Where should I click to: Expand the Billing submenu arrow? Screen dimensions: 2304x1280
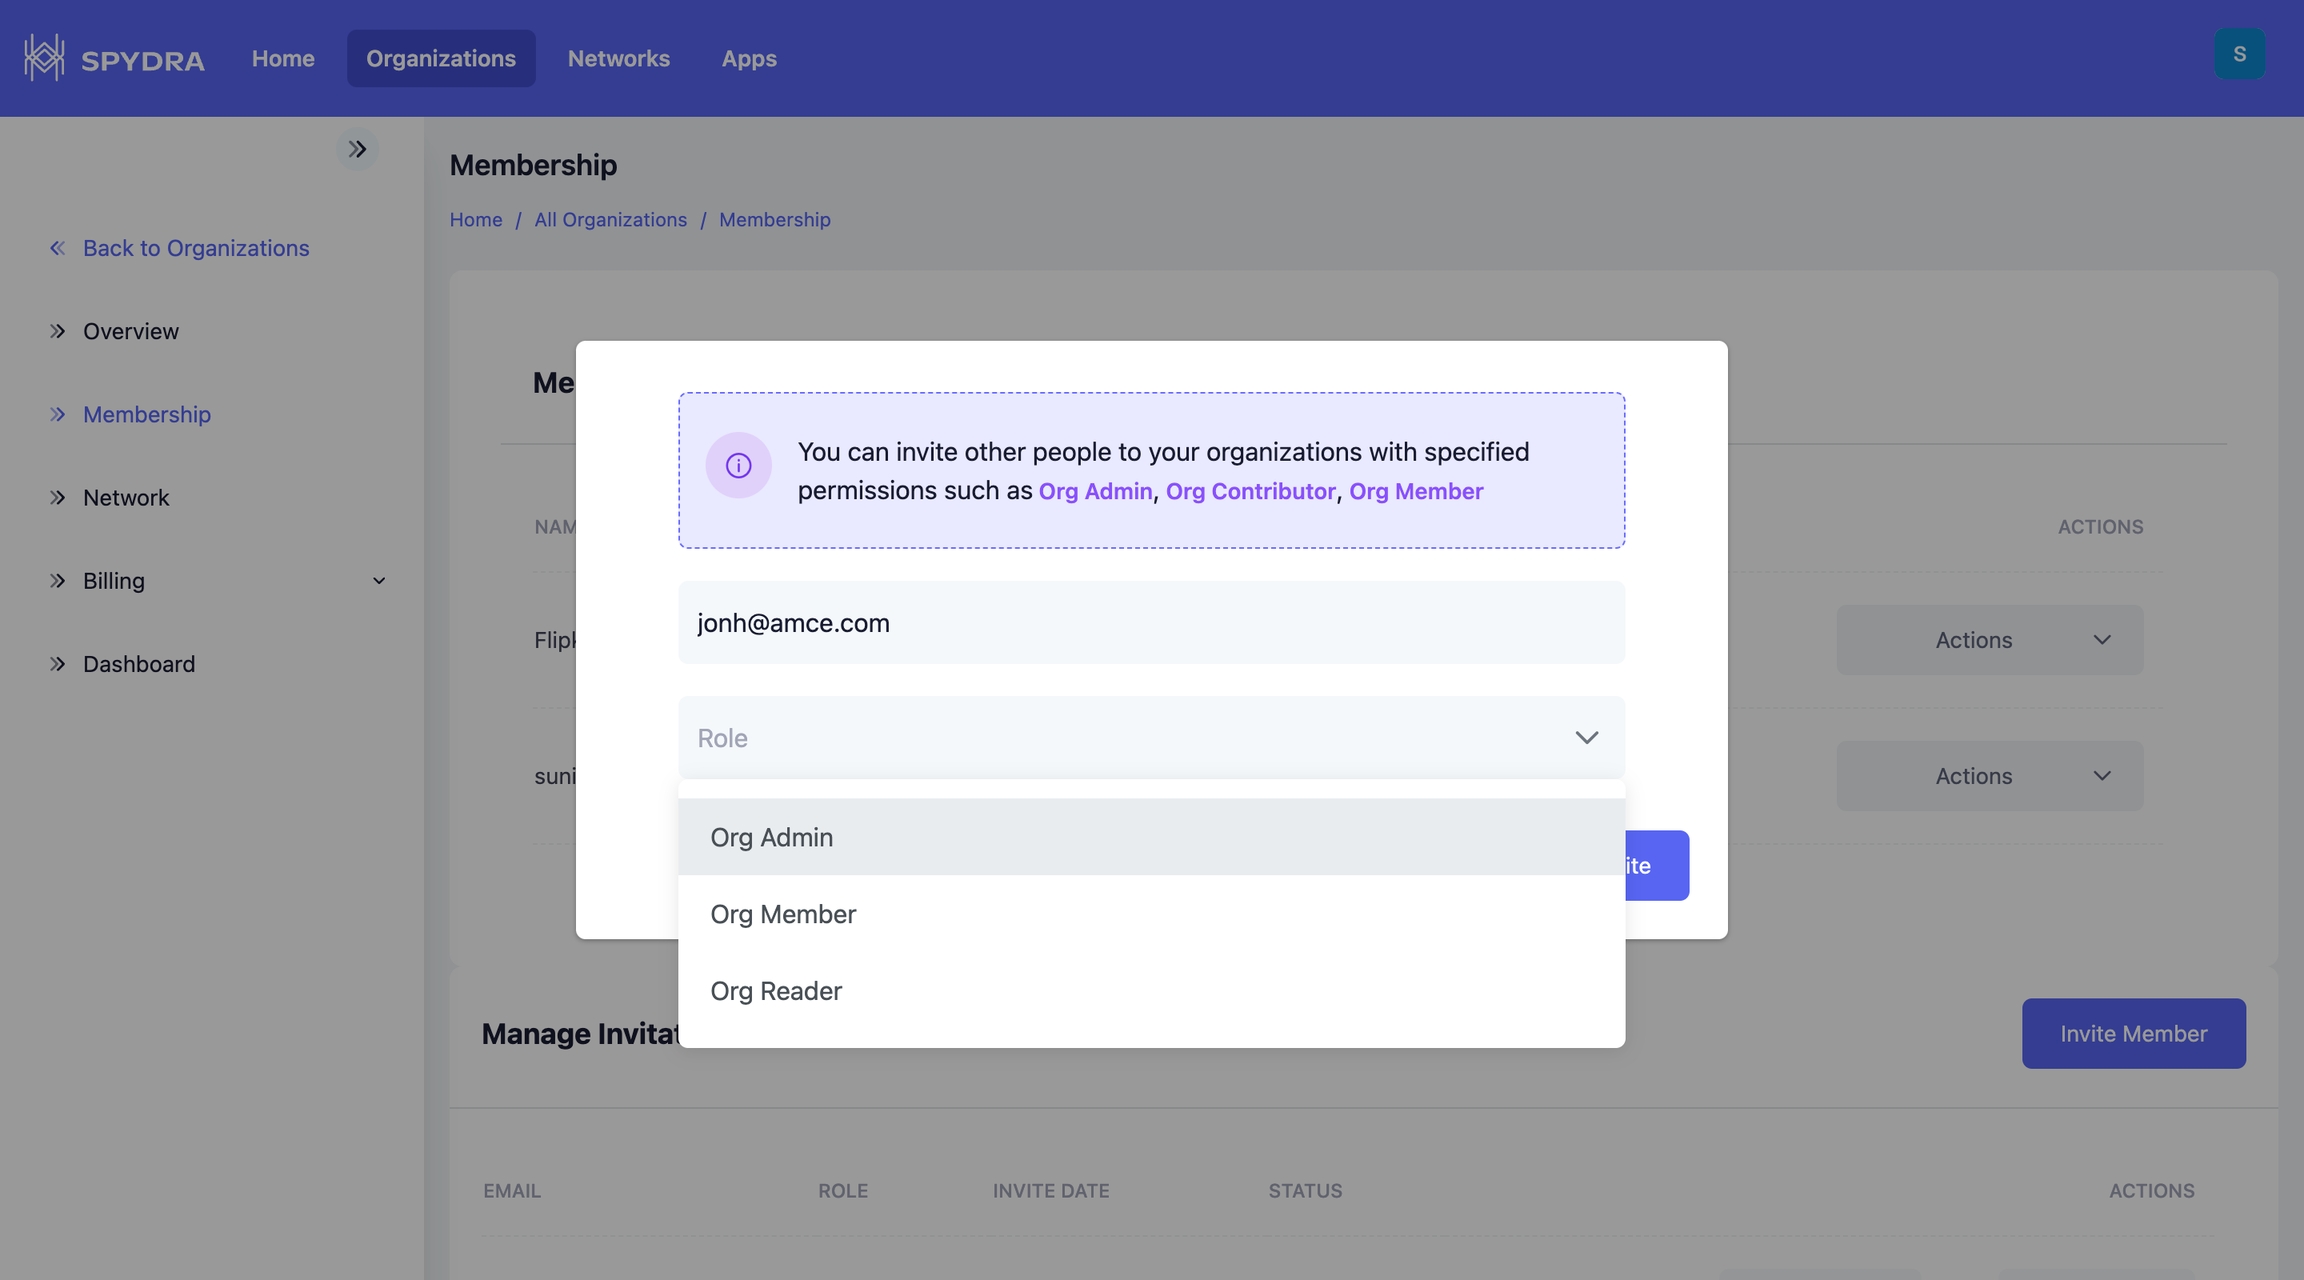point(379,581)
